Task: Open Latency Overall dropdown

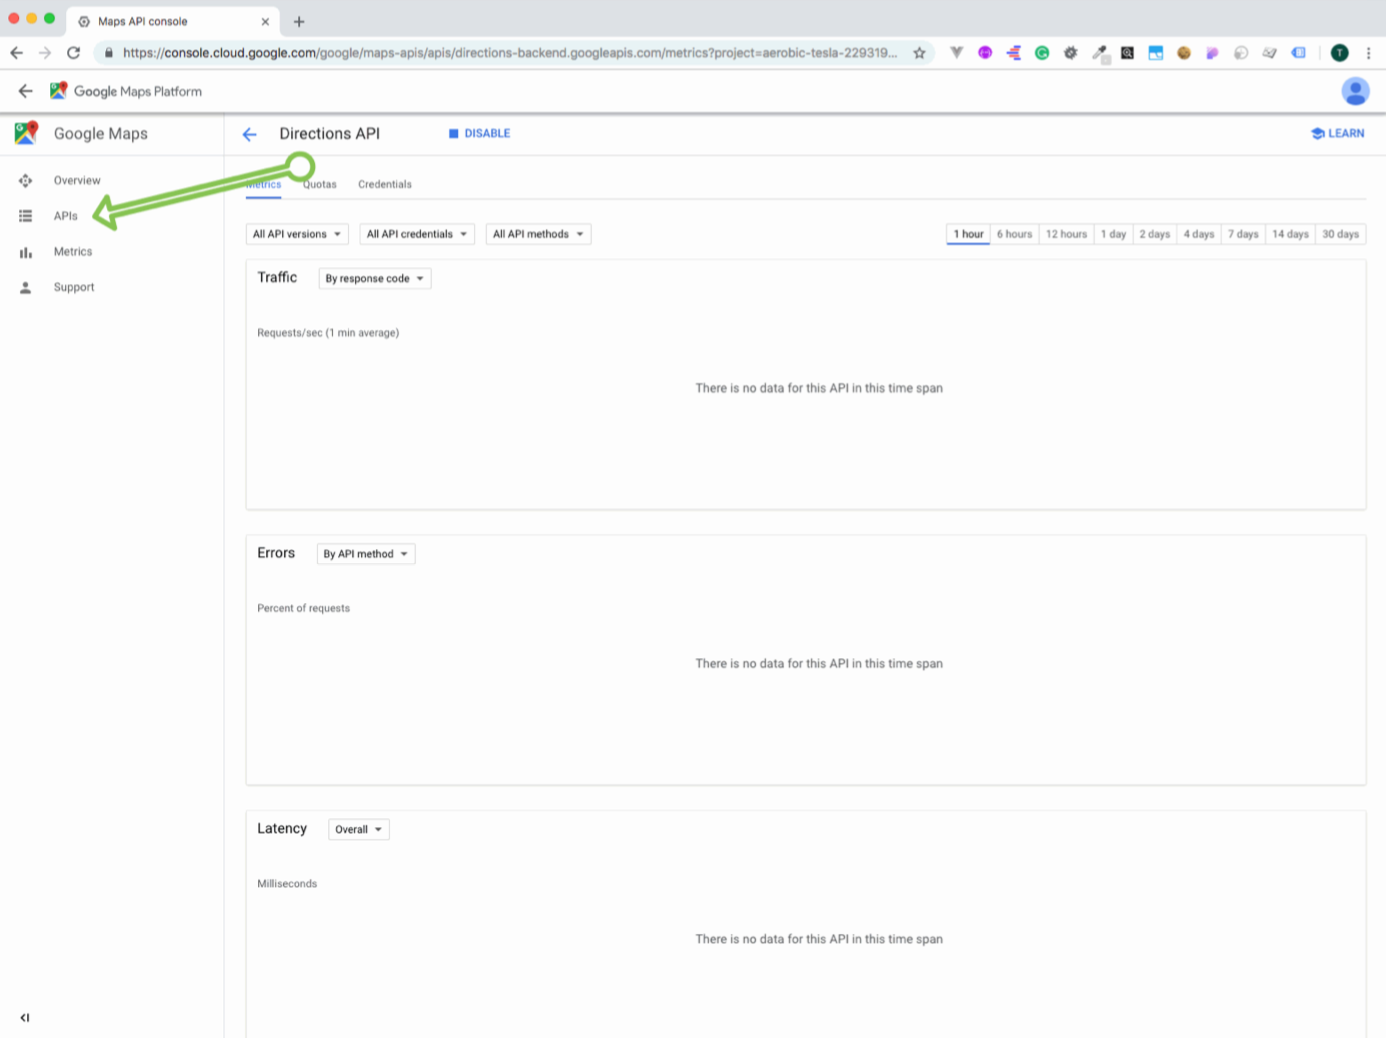Action: (x=358, y=830)
